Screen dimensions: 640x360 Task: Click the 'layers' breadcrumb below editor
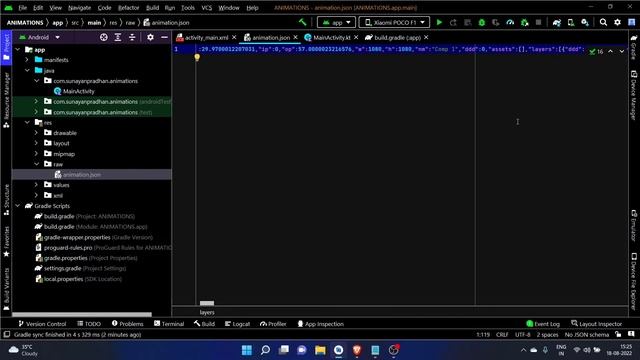tap(207, 313)
